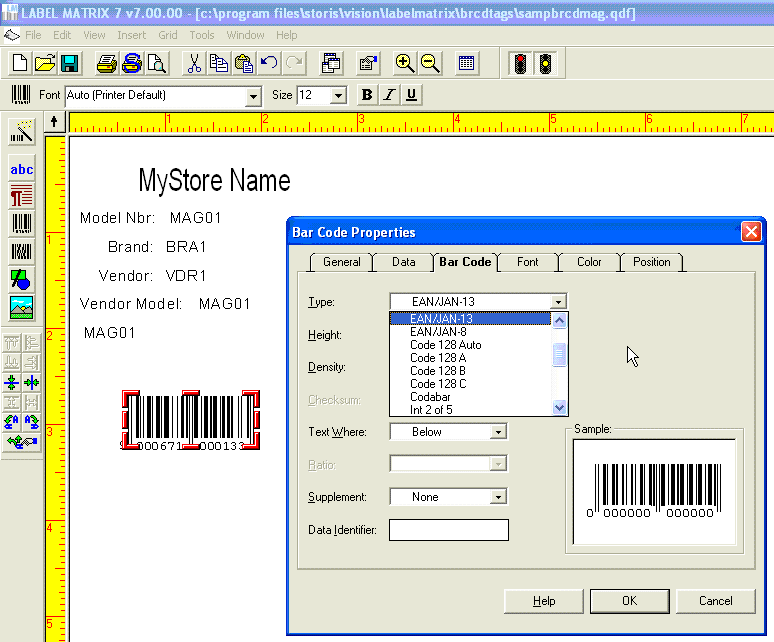Select the paragraph text tool

coord(22,196)
